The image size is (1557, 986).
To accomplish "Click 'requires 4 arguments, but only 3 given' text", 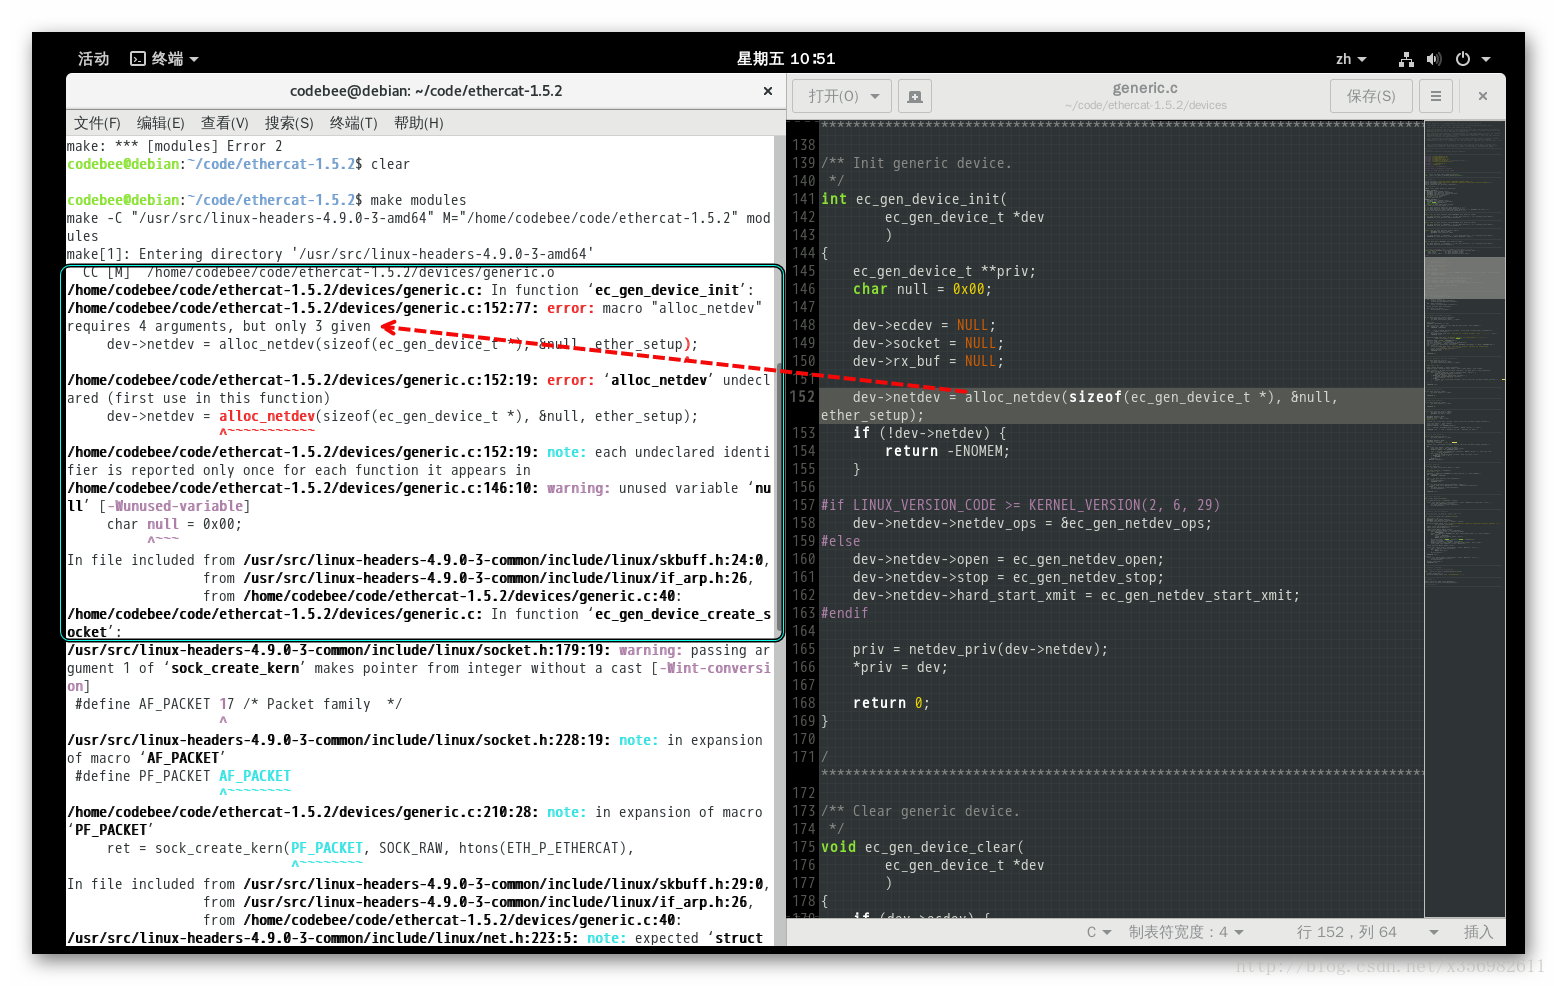I will pos(219,326).
